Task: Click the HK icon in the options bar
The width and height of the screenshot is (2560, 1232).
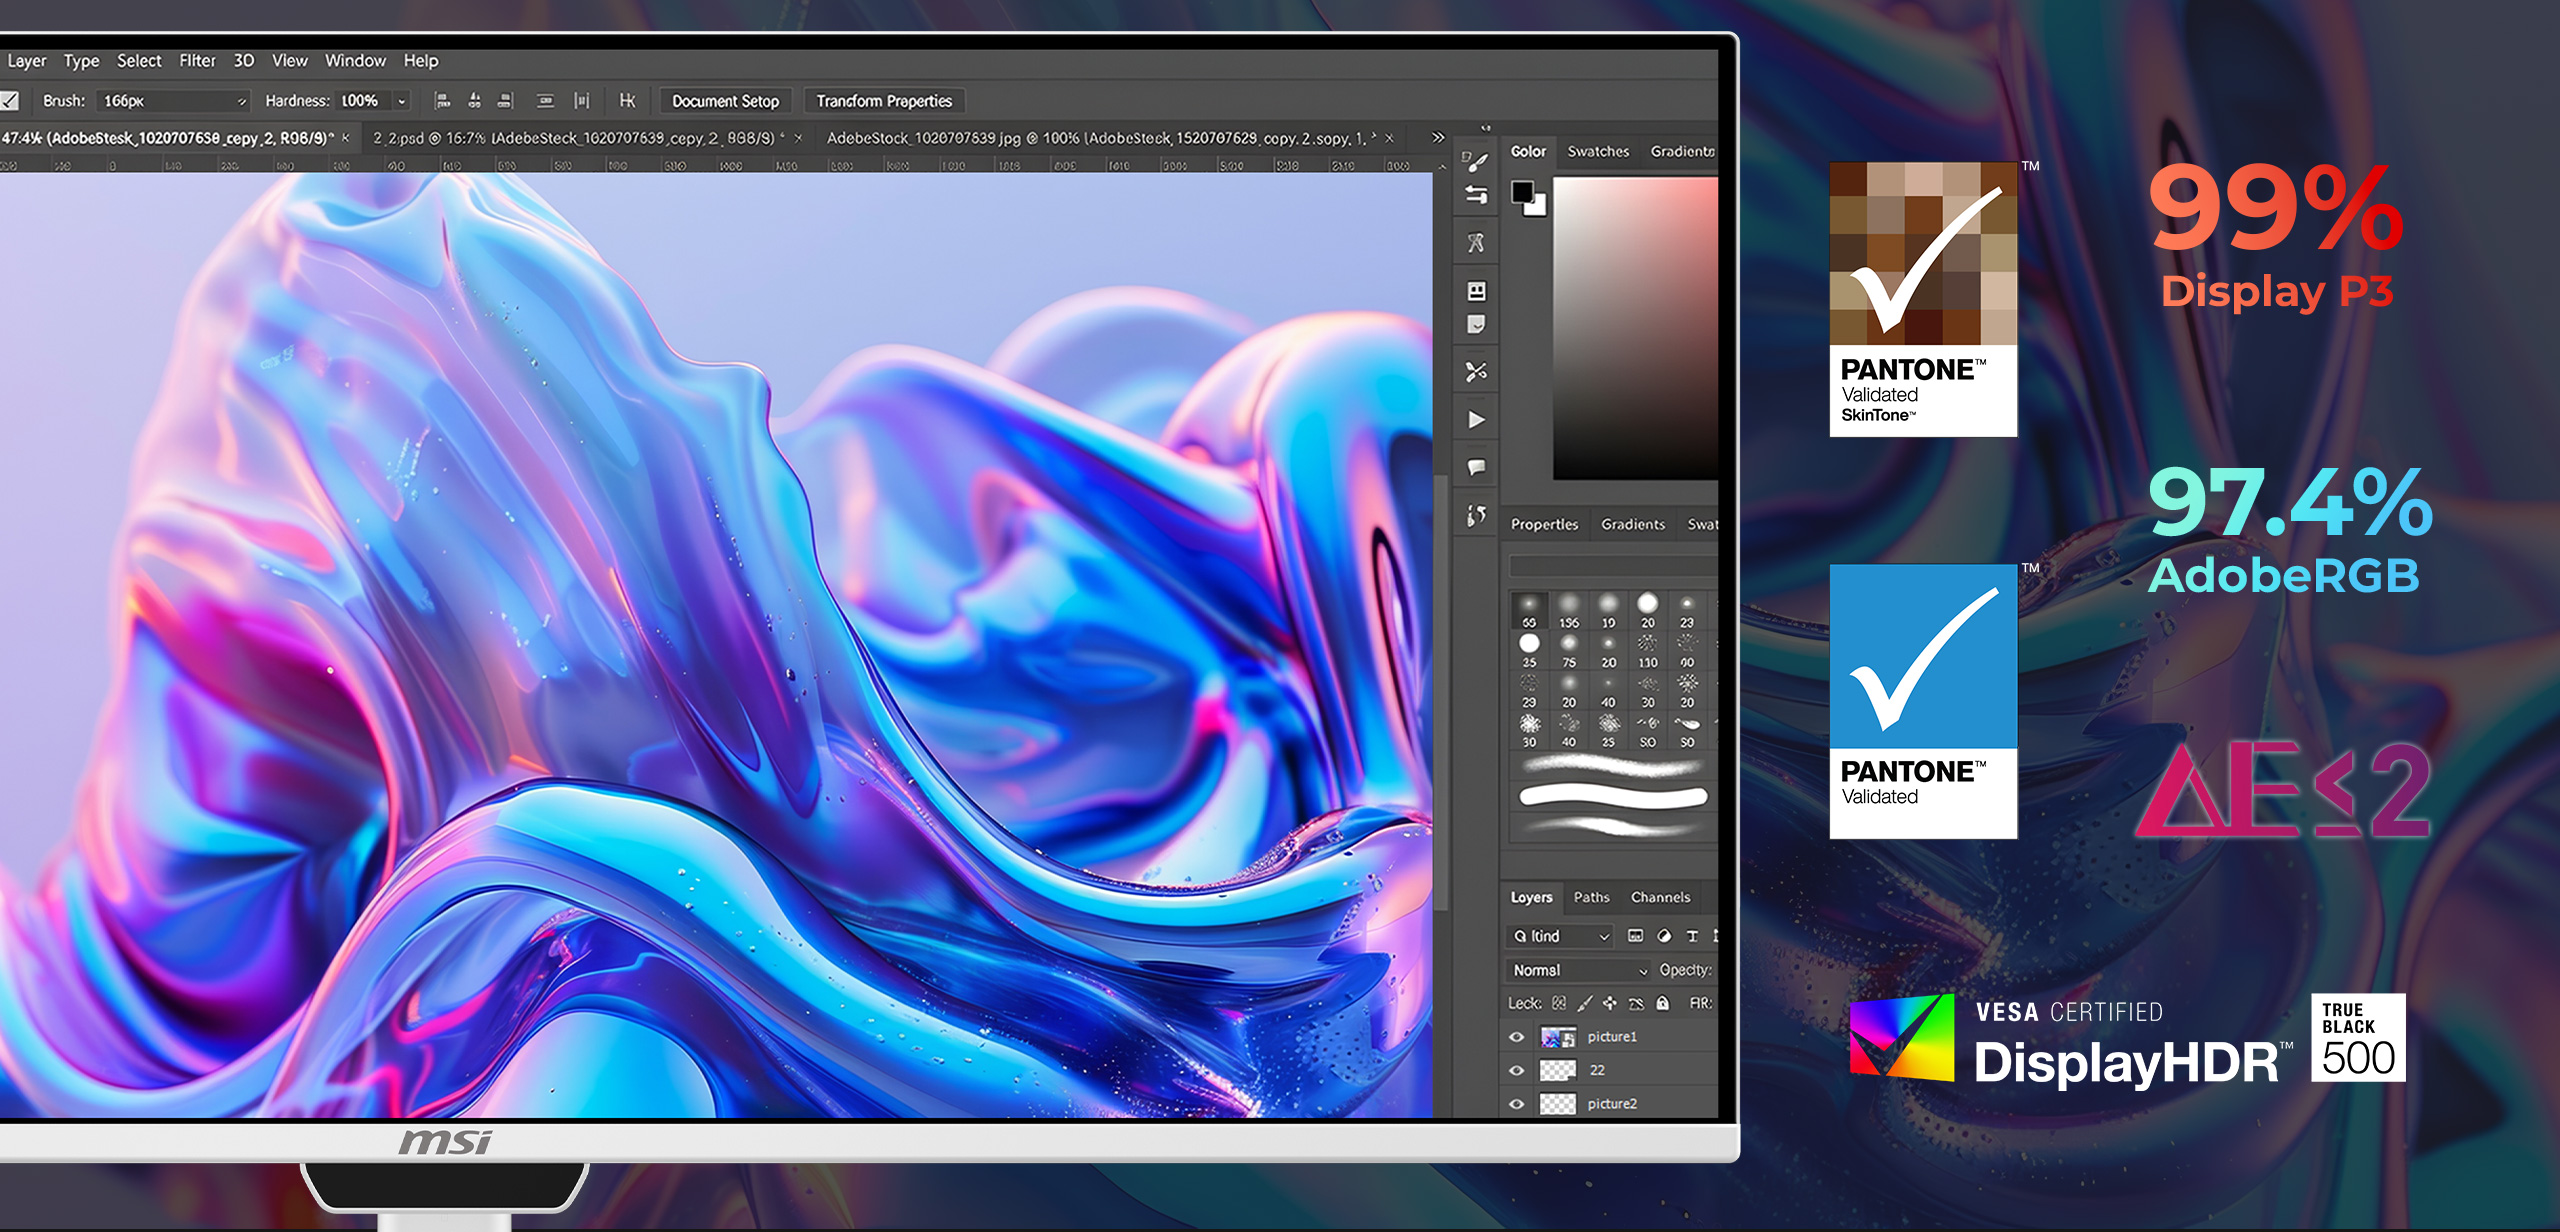Action: tap(627, 101)
